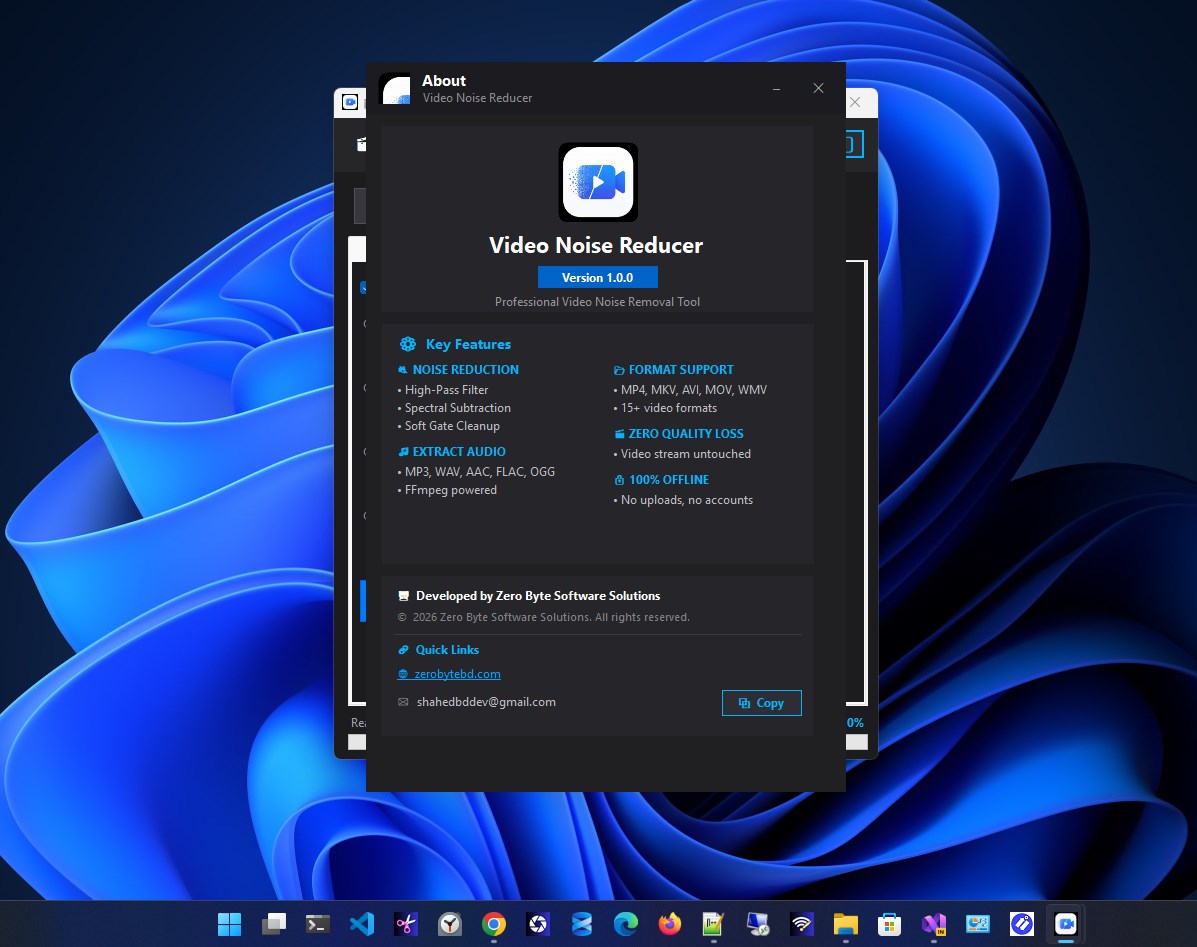Open the Wi-Fi app icon in taskbar
Screen dimensions: 1197x947
pyautogui.click(x=802, y=924)
